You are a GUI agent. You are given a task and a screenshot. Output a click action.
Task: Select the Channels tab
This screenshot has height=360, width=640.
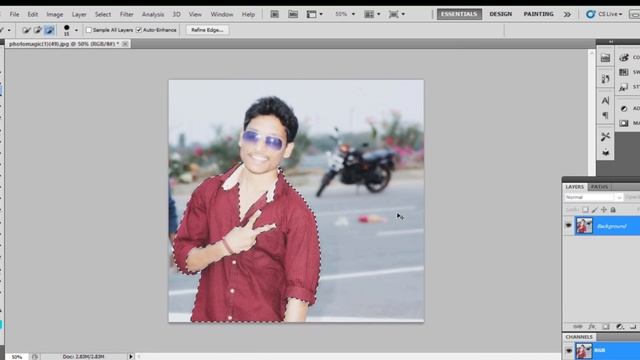pyautogui.click(x=579, y=337)
